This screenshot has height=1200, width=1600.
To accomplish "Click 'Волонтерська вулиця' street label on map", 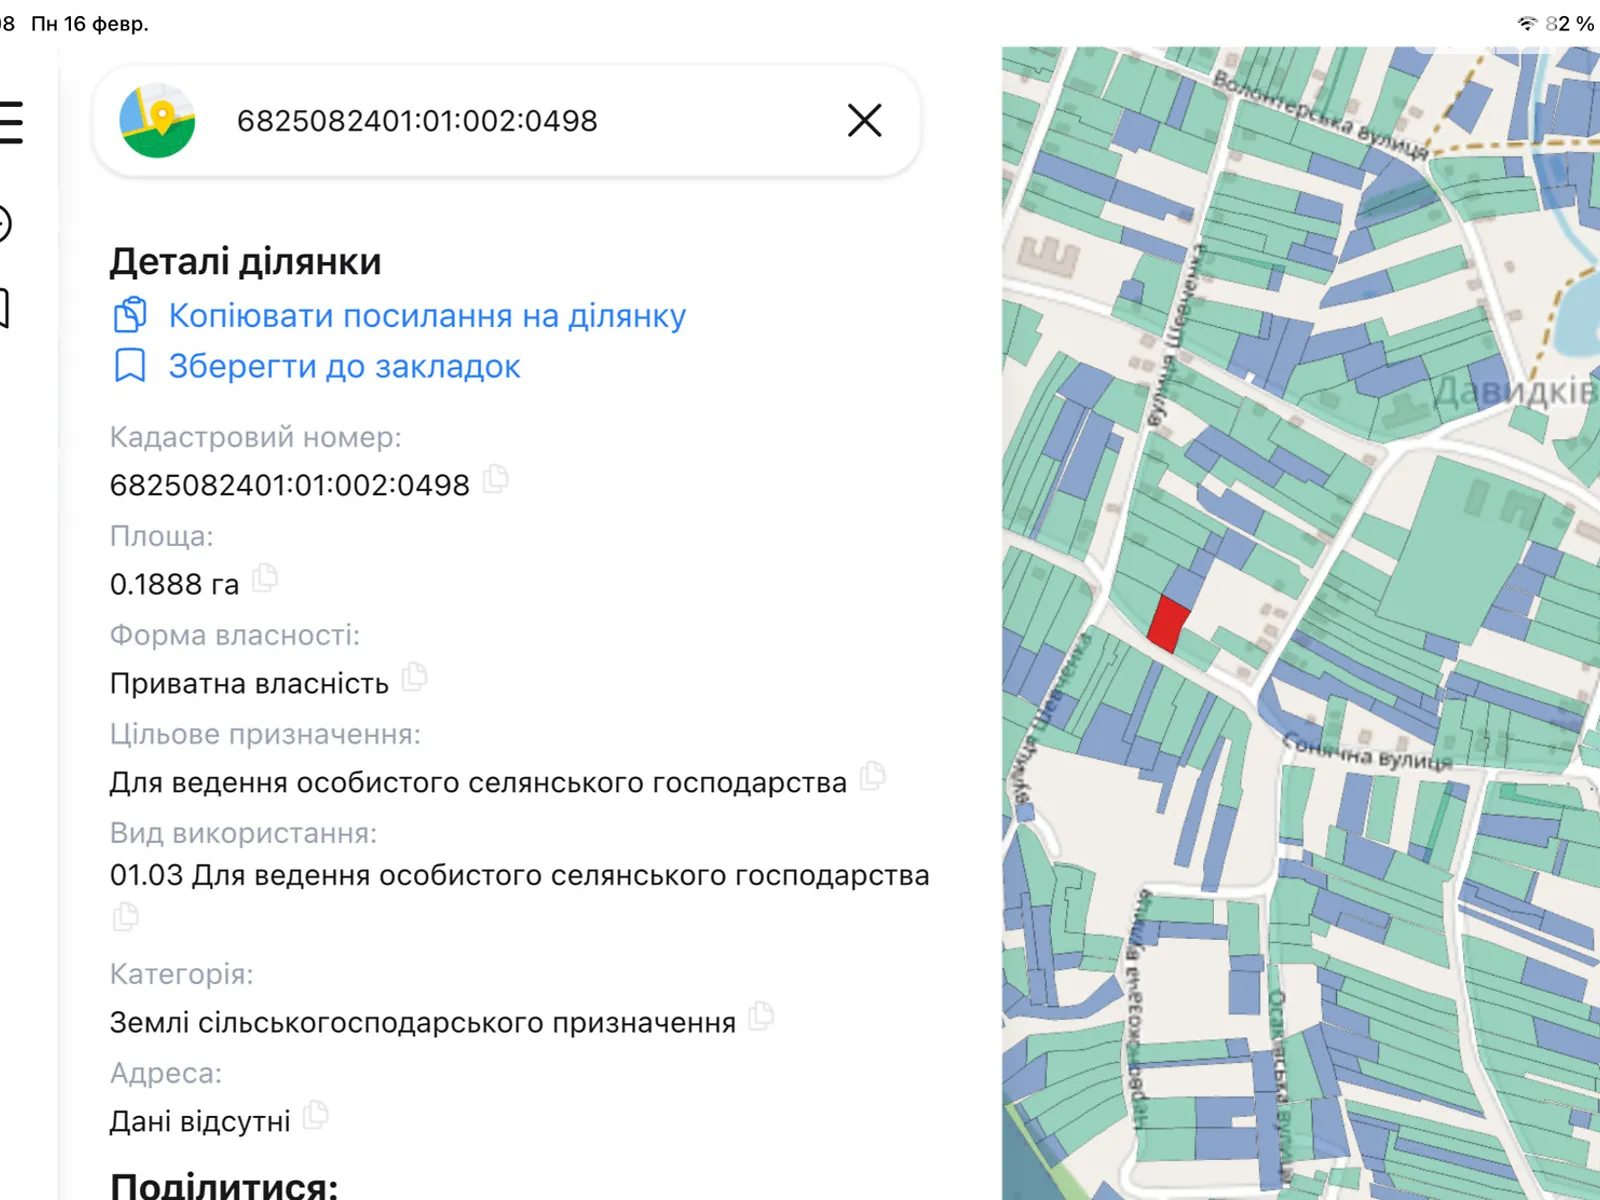I will (1320, 115).
